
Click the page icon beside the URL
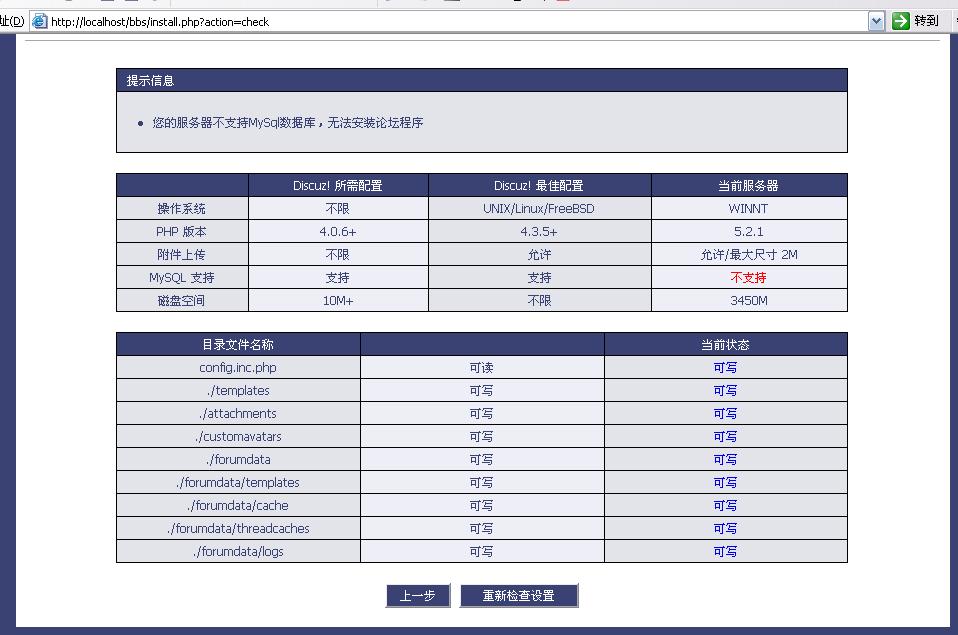39,21
